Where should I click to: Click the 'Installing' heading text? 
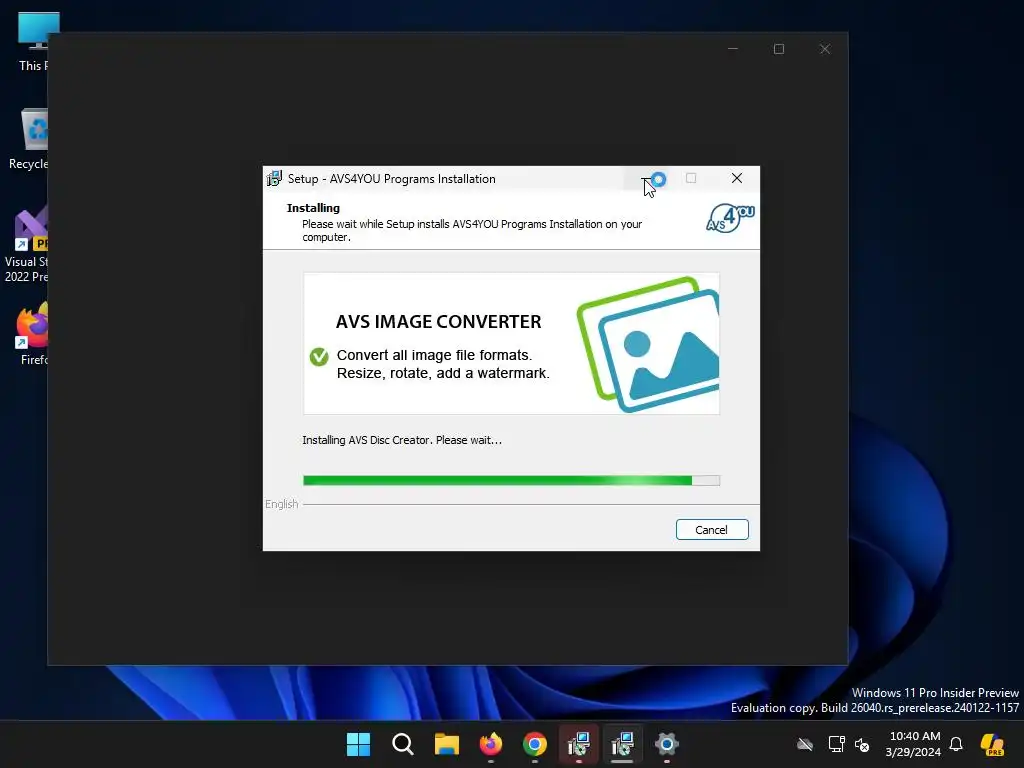[313, 208]
